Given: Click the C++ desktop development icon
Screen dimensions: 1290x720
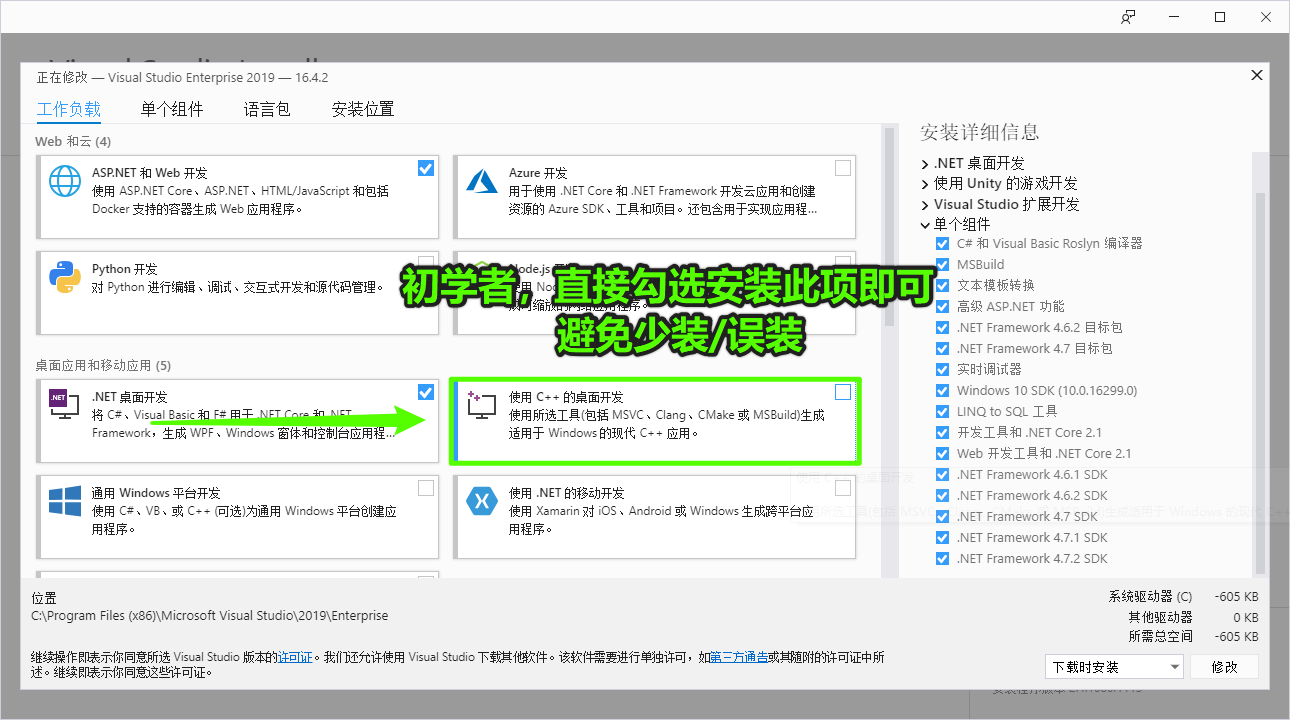Looking at the screenshot, I should tap(482, 404).
